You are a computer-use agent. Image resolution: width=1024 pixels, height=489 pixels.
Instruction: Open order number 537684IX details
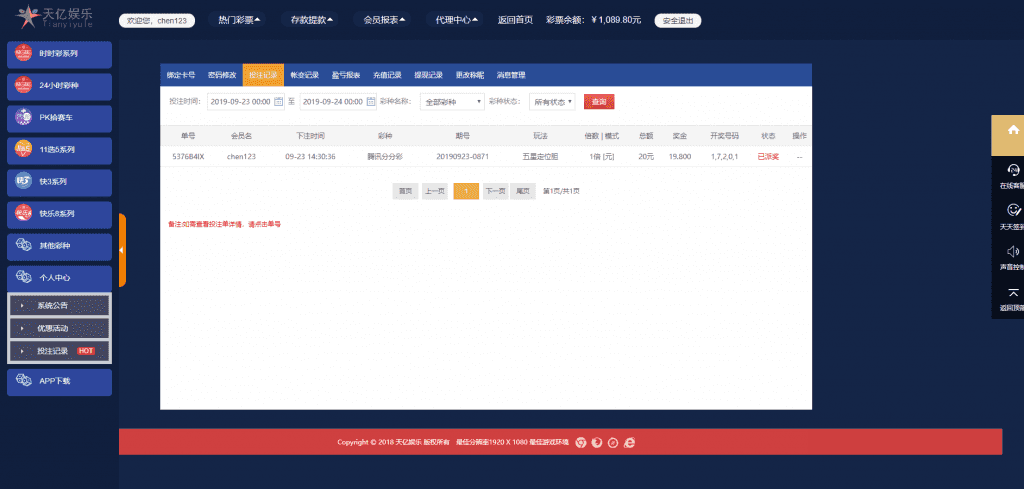point(188,157)
